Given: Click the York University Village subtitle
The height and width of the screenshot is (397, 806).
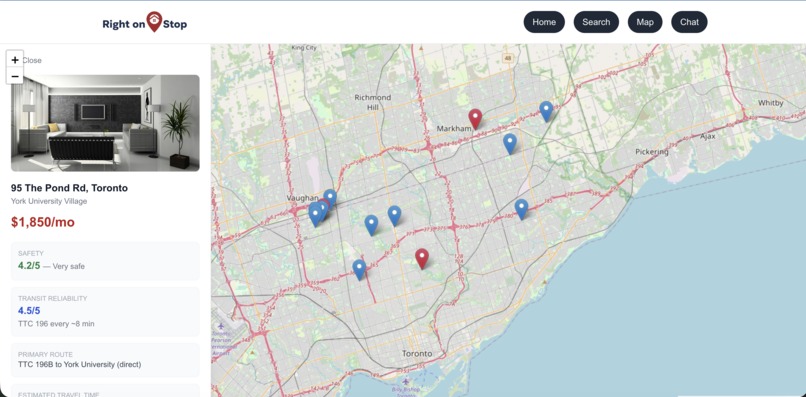Looking at the screenshot, I should (49, 201).
